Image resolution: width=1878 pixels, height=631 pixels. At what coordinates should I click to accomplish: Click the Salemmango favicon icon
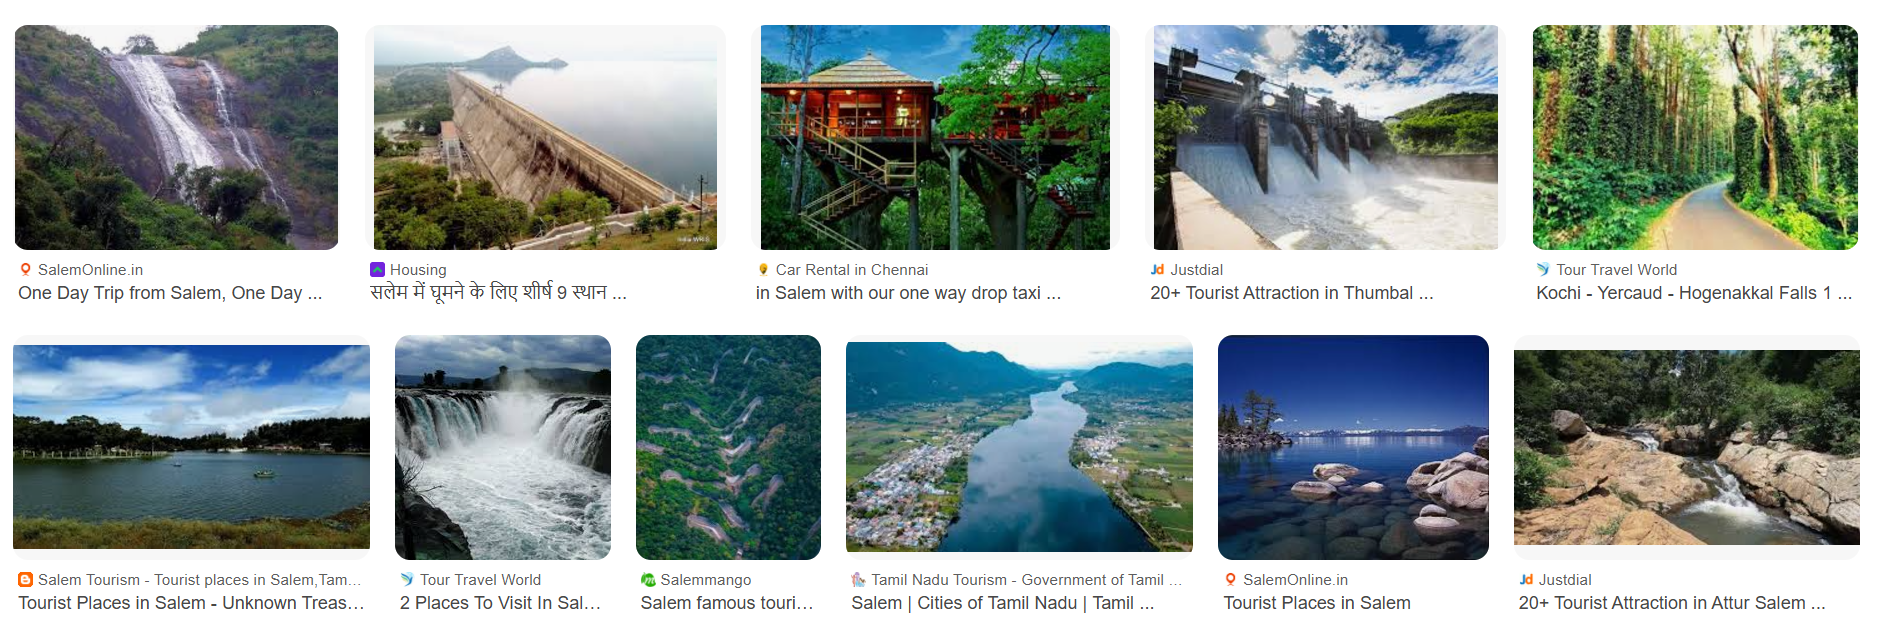[x=648, y=580]
